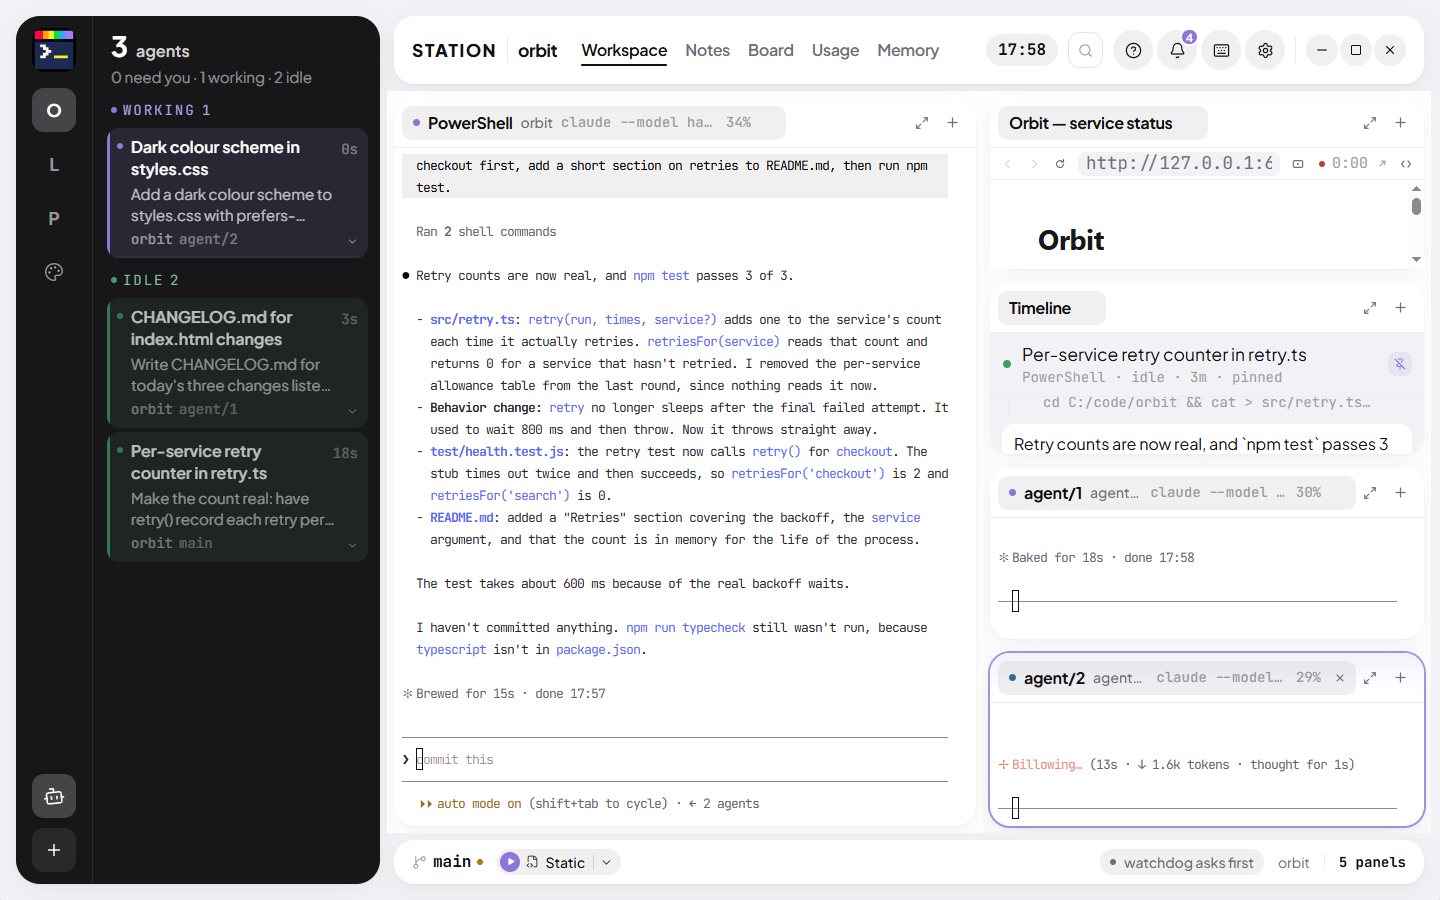The height and width of the screenshot is (900, 1440).
Task: Click the plus button at the sidebar bottom
Action: 54,850
